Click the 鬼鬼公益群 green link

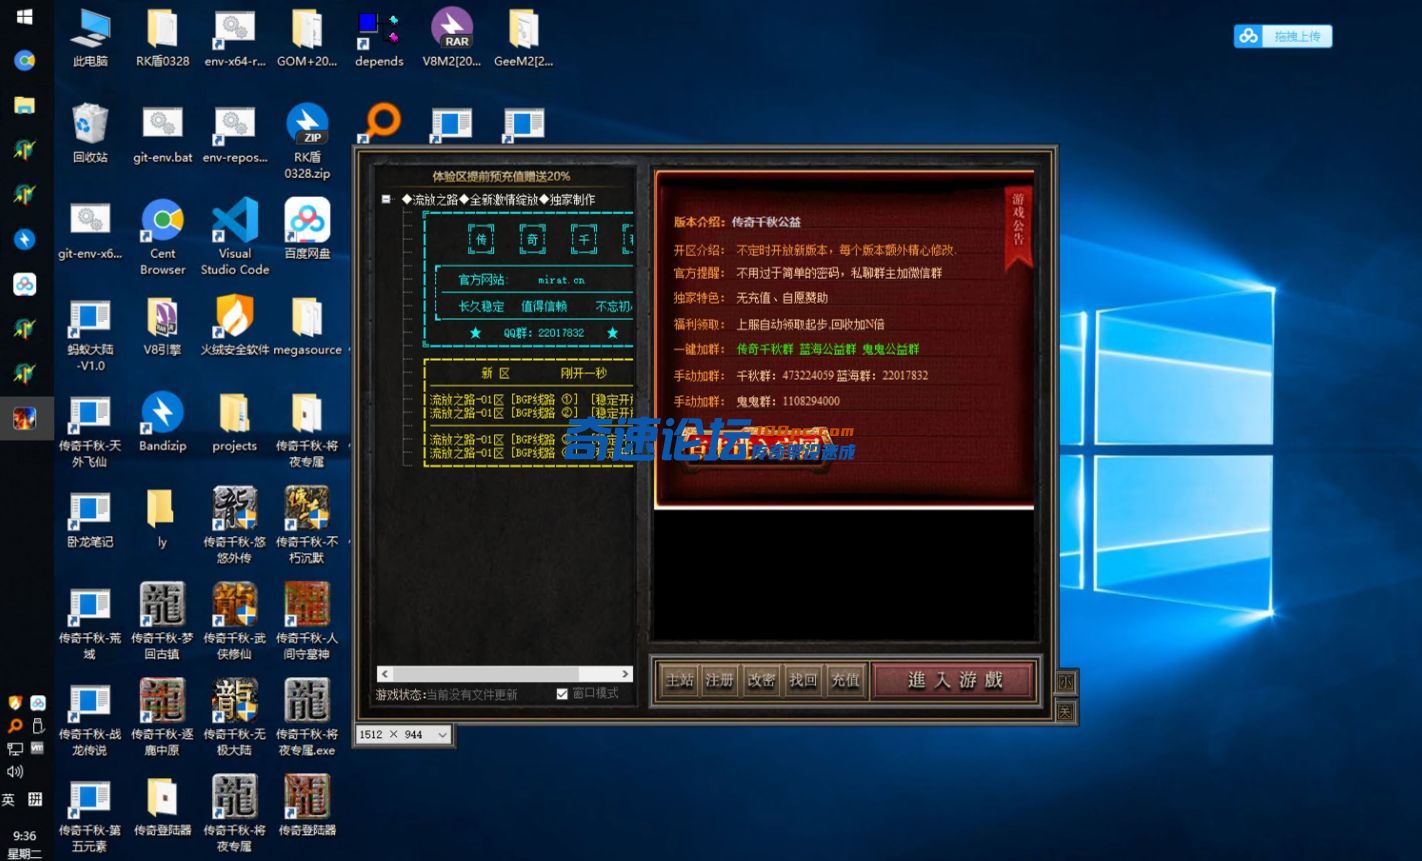click(x=890, y=349)
